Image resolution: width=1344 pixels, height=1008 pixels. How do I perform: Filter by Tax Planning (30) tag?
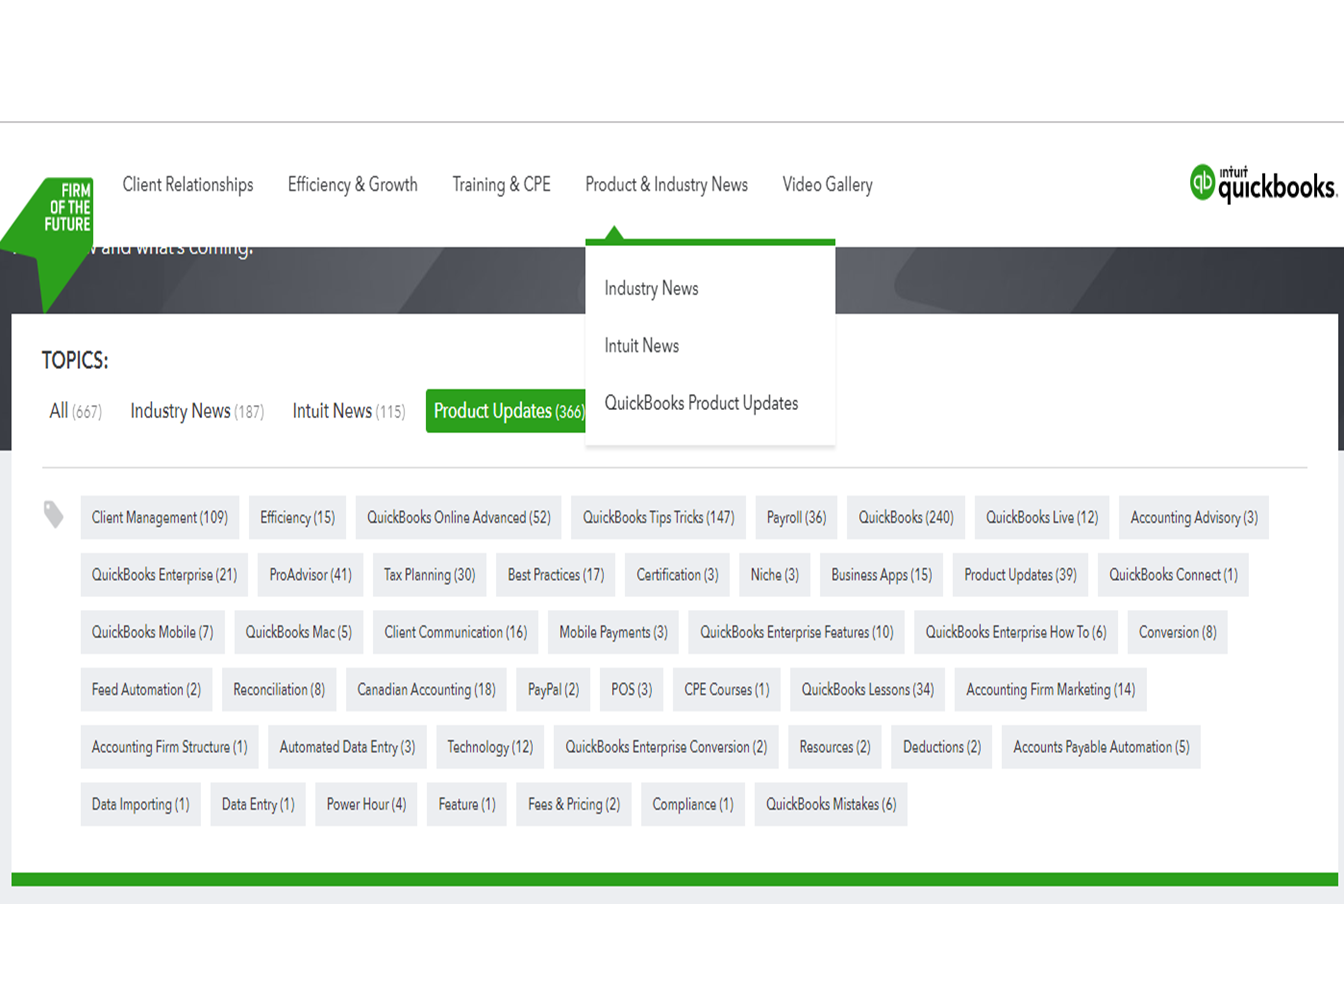(430, 575)
